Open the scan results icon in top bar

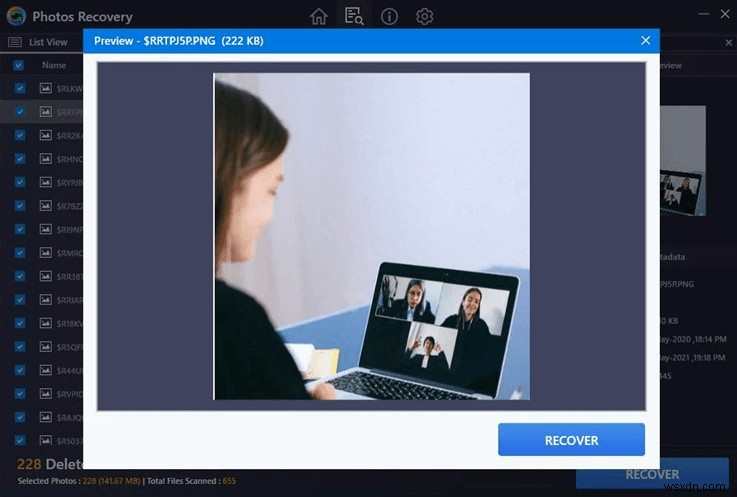click(x=353, y=16)
